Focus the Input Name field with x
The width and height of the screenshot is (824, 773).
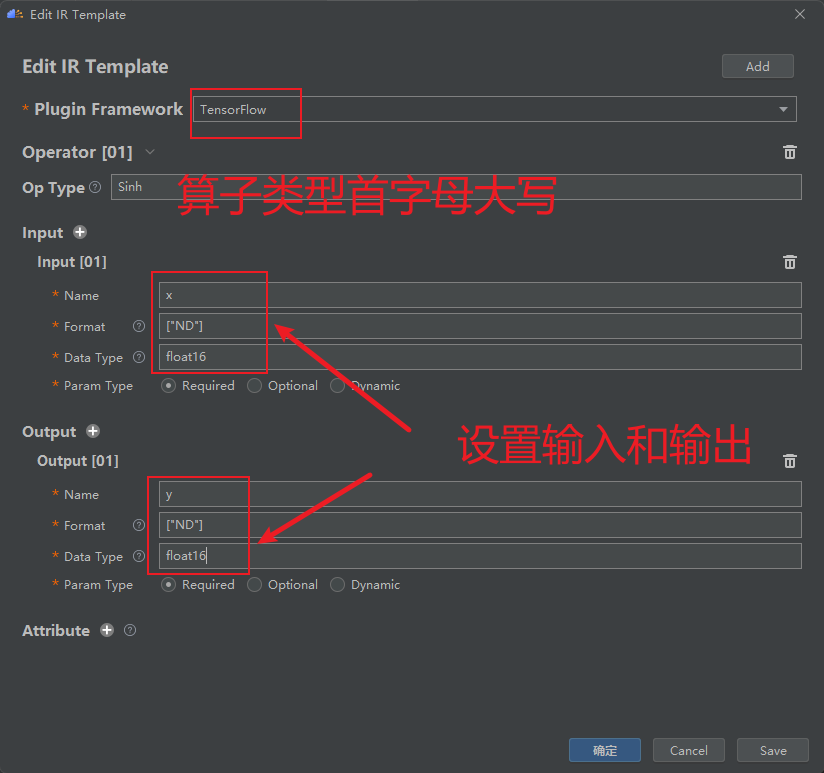pos(480,295)
